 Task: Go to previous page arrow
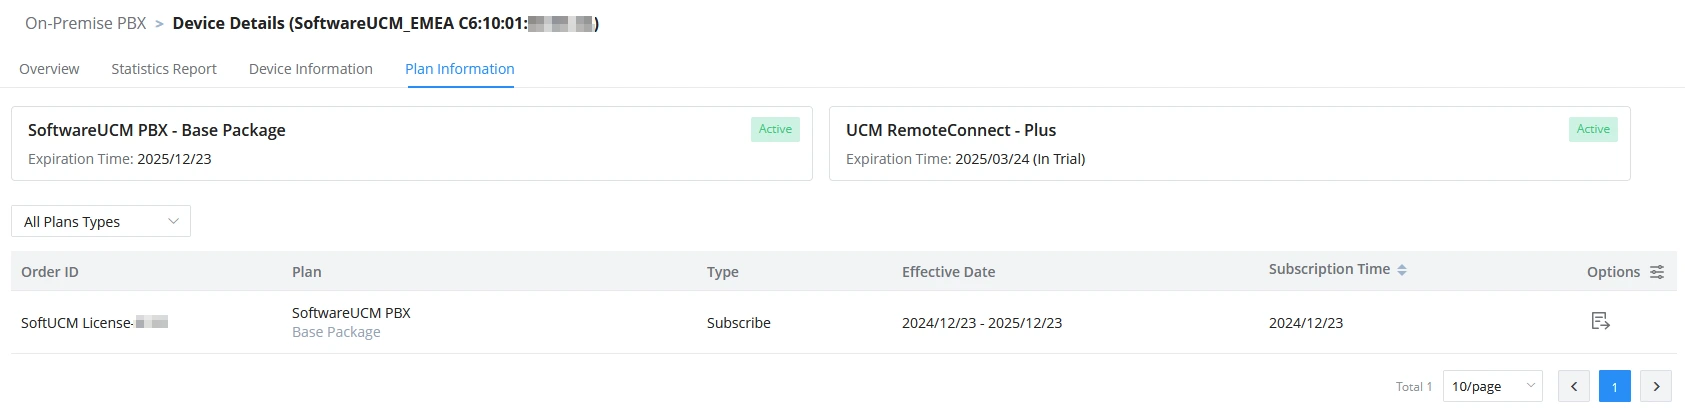click(1574, 386)
